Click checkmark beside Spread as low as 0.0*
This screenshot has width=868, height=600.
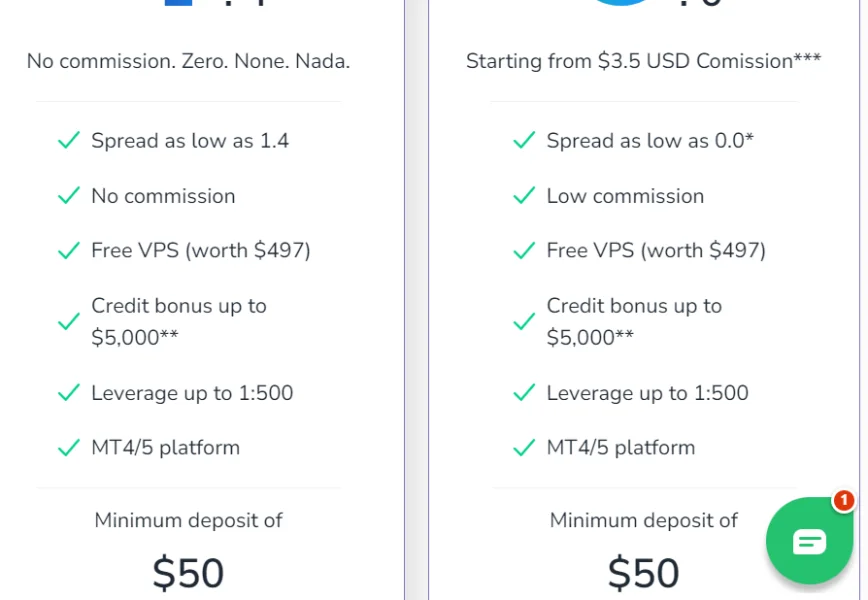(524, 141)
